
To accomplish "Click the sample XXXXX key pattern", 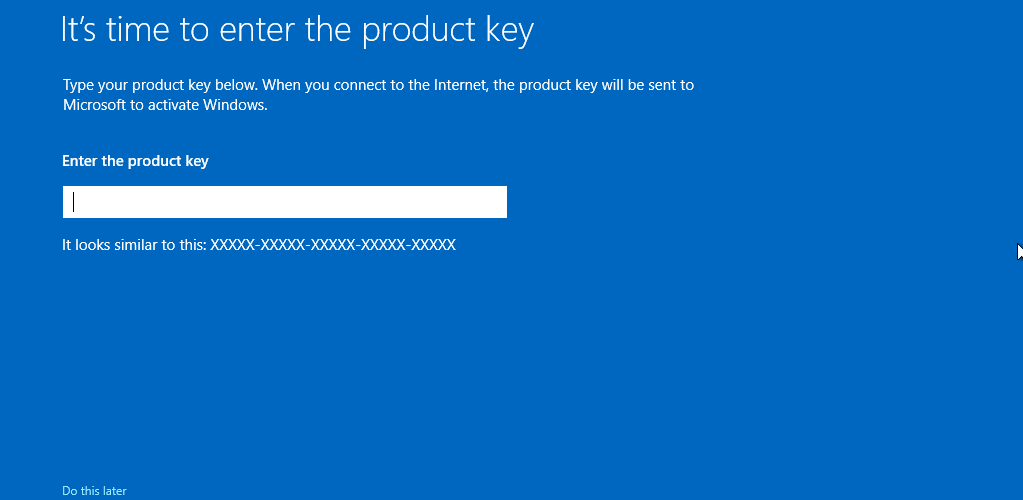I will coord(333,245).
